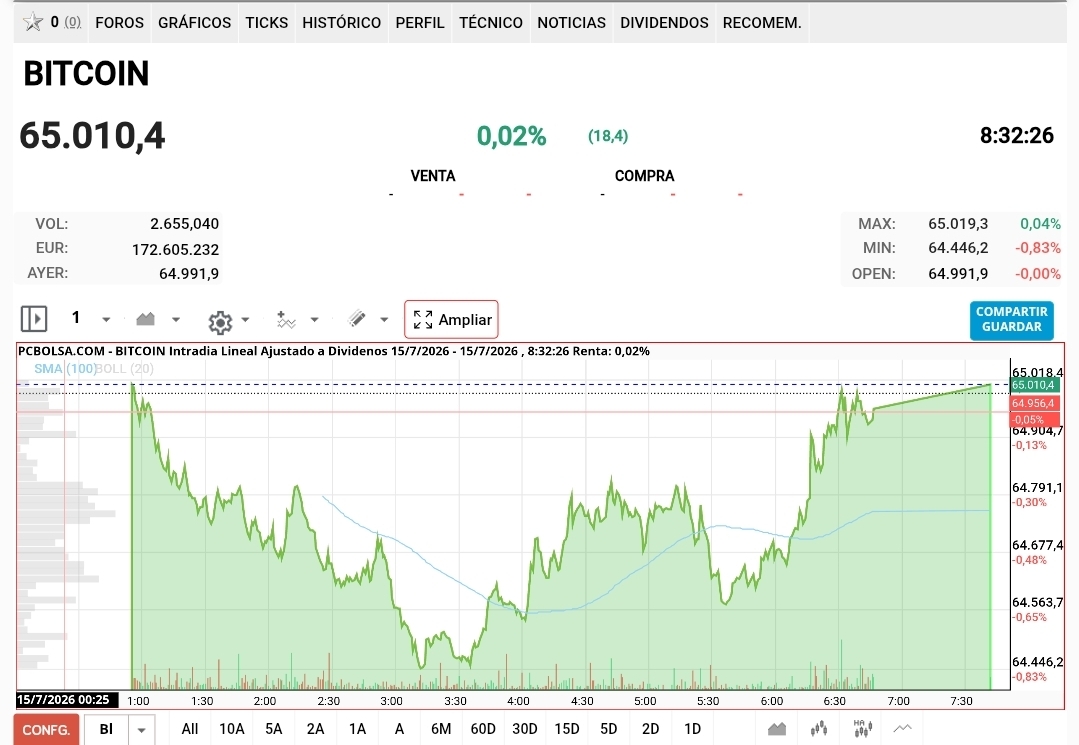Click the MIN value 64.446,2
This screenshot has width=1079, height=745.
pyautogui.click(x=958, y=248)
